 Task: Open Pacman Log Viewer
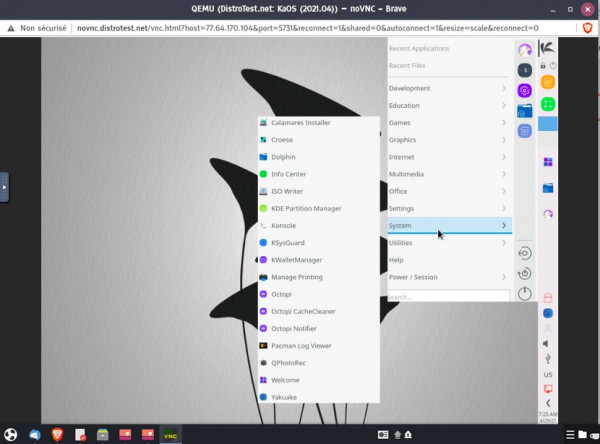(x=300, y=346)
